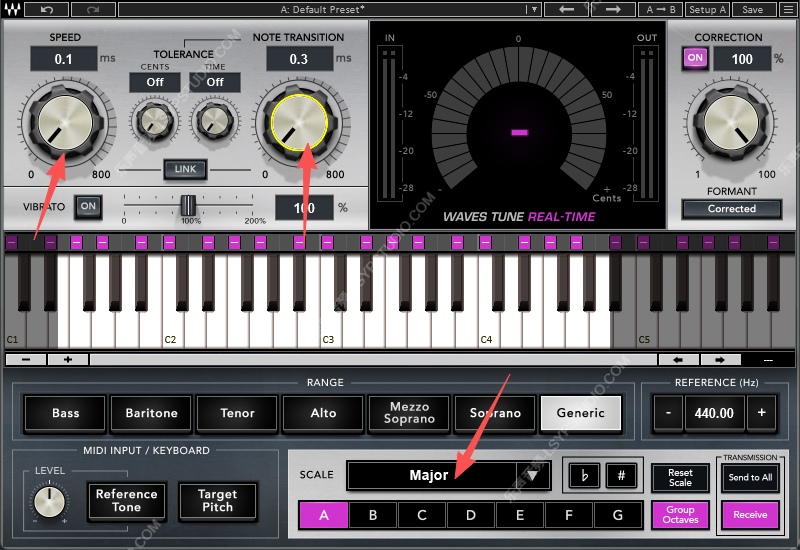
Task: Copy setup A to B
Action: (660, 9)
